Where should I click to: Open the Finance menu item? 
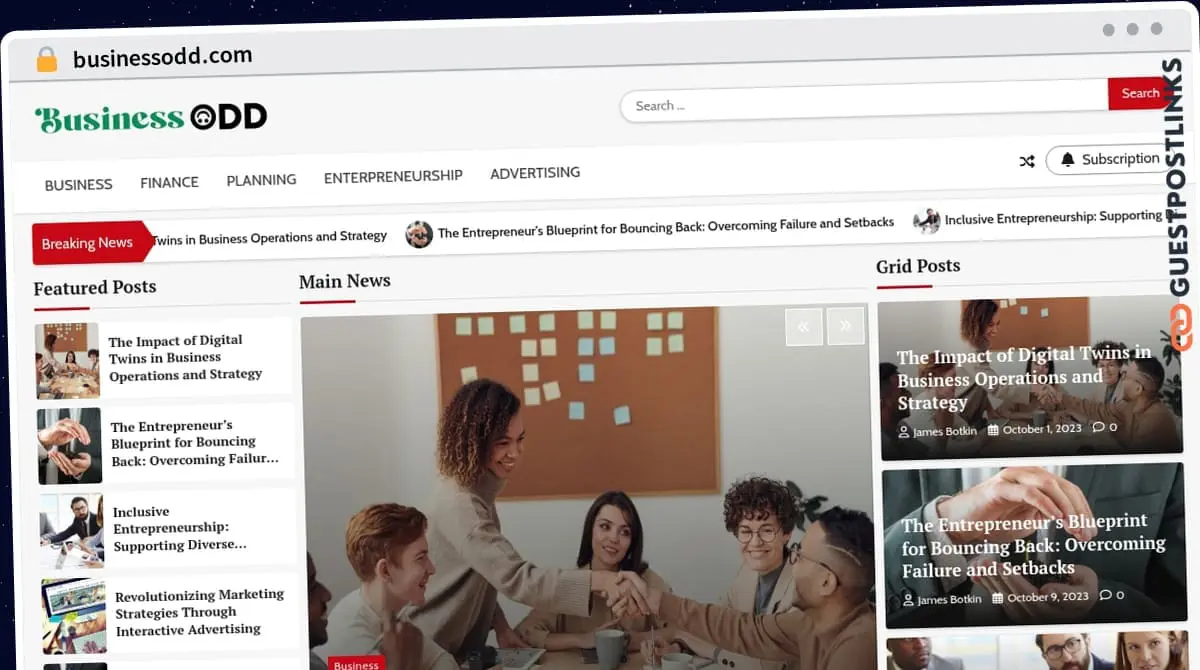coord(169,182)
